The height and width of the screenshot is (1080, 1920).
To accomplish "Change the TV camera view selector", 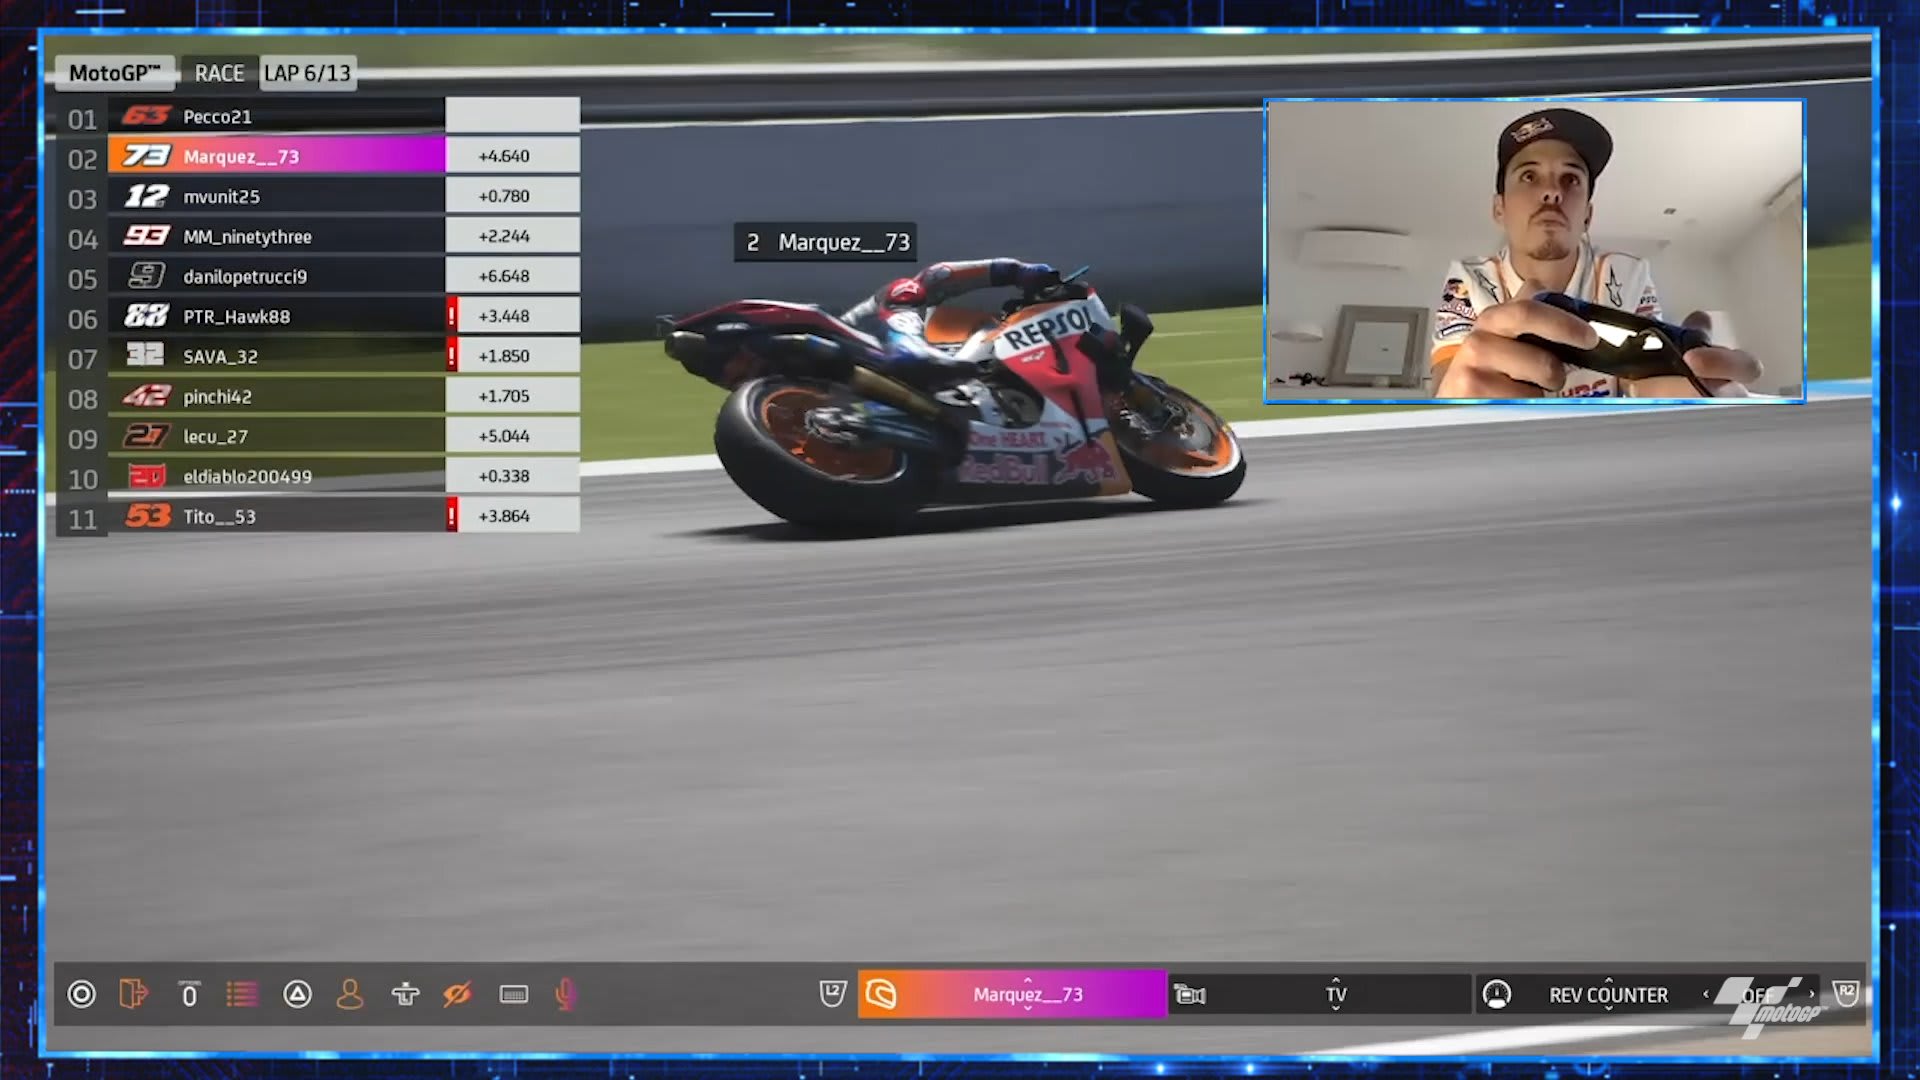I will [1335, 994].
